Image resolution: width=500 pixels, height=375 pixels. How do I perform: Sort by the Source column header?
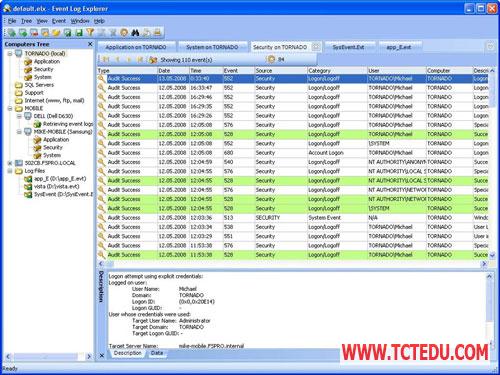(281, 71)
